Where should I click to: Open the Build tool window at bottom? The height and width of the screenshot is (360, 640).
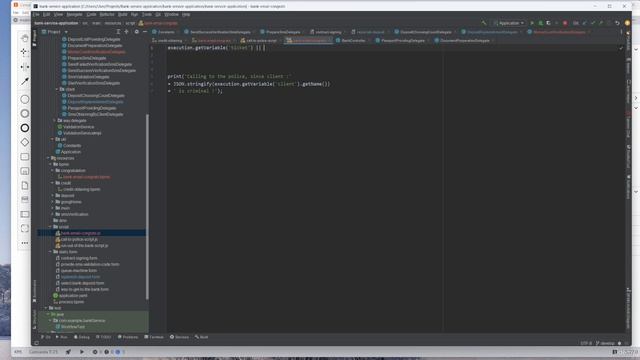pos(202,337)
